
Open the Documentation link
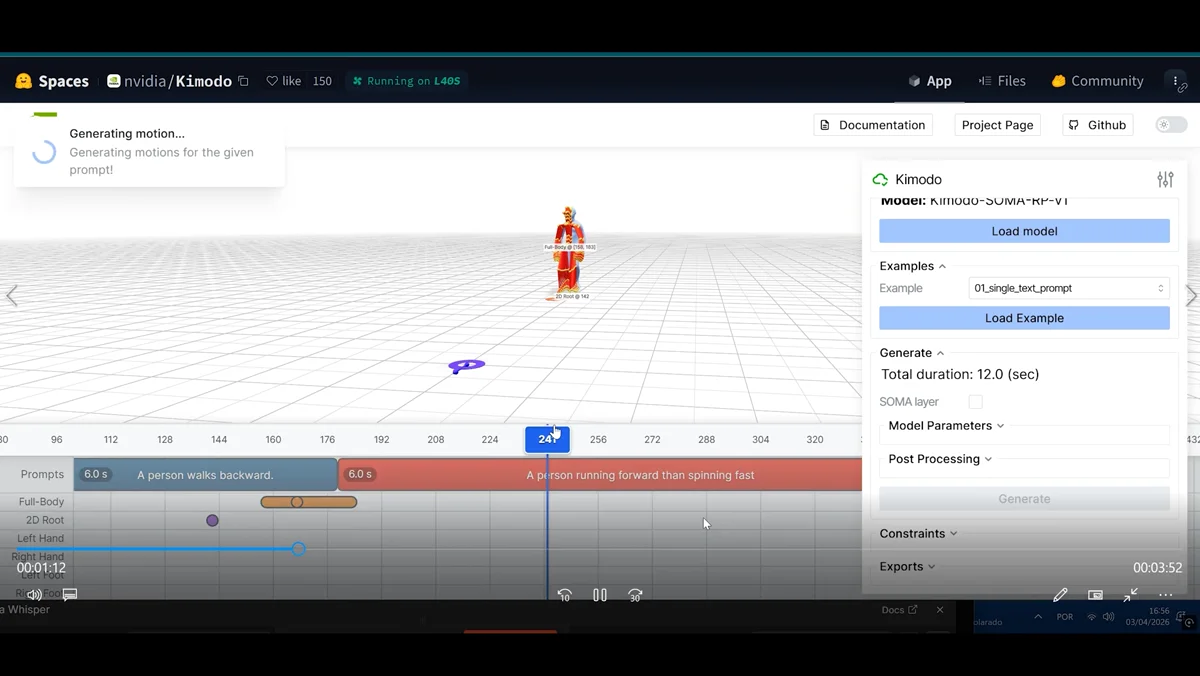(x=872, y=125)
